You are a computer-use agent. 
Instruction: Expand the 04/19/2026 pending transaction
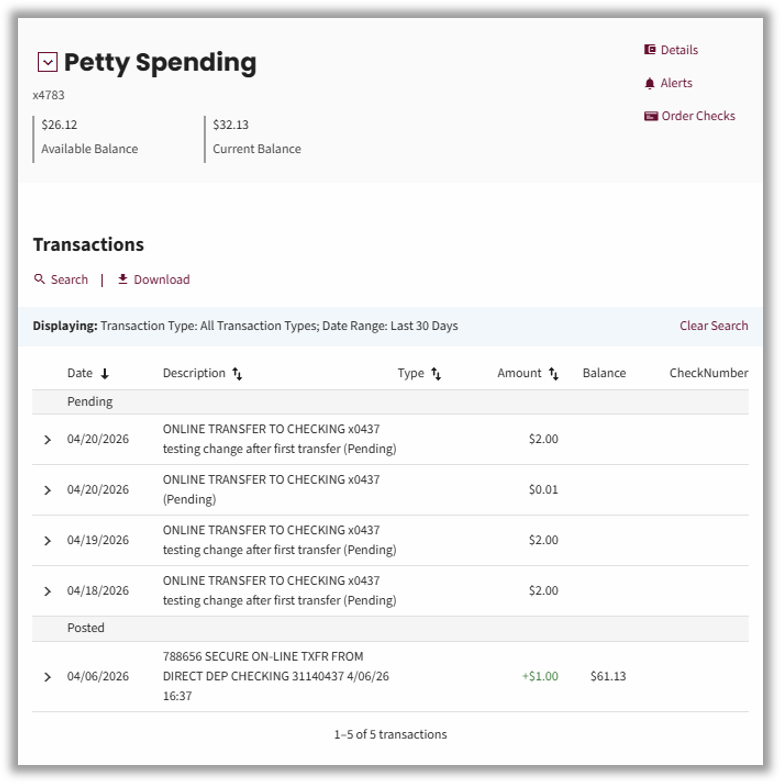47,541
